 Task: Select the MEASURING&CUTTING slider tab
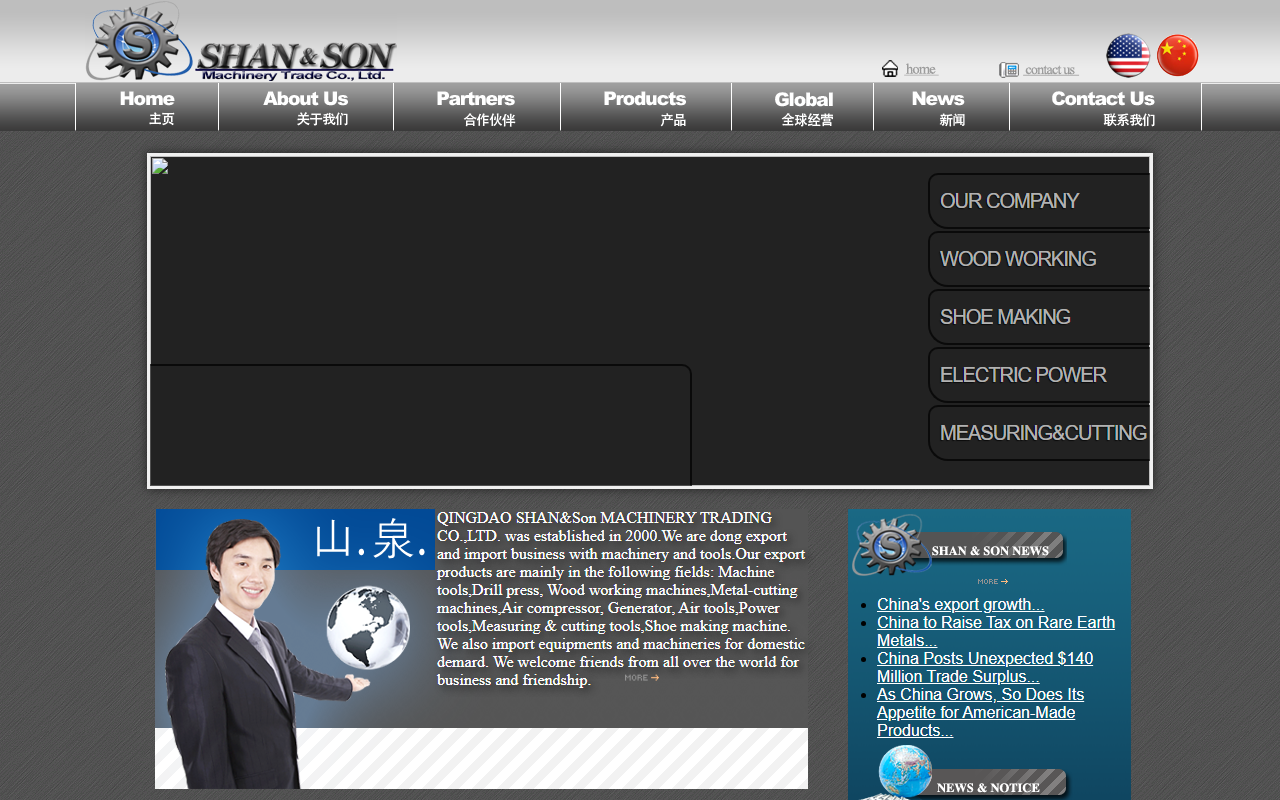click(1039, 433)
